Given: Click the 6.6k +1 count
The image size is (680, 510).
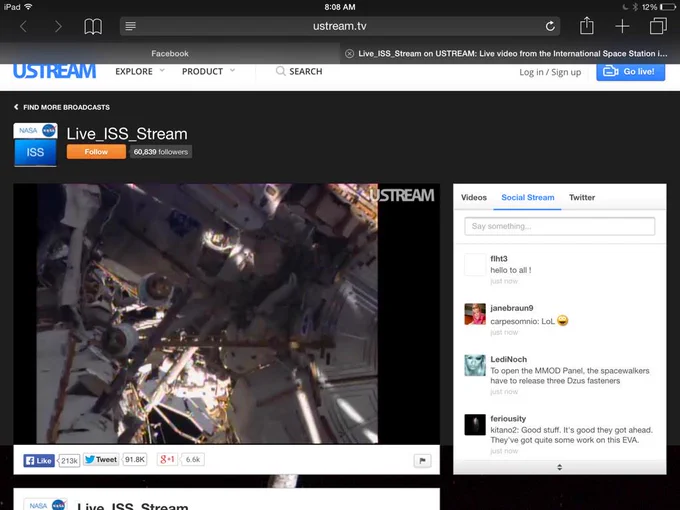Looking at the screenshot, I should 193,459.
